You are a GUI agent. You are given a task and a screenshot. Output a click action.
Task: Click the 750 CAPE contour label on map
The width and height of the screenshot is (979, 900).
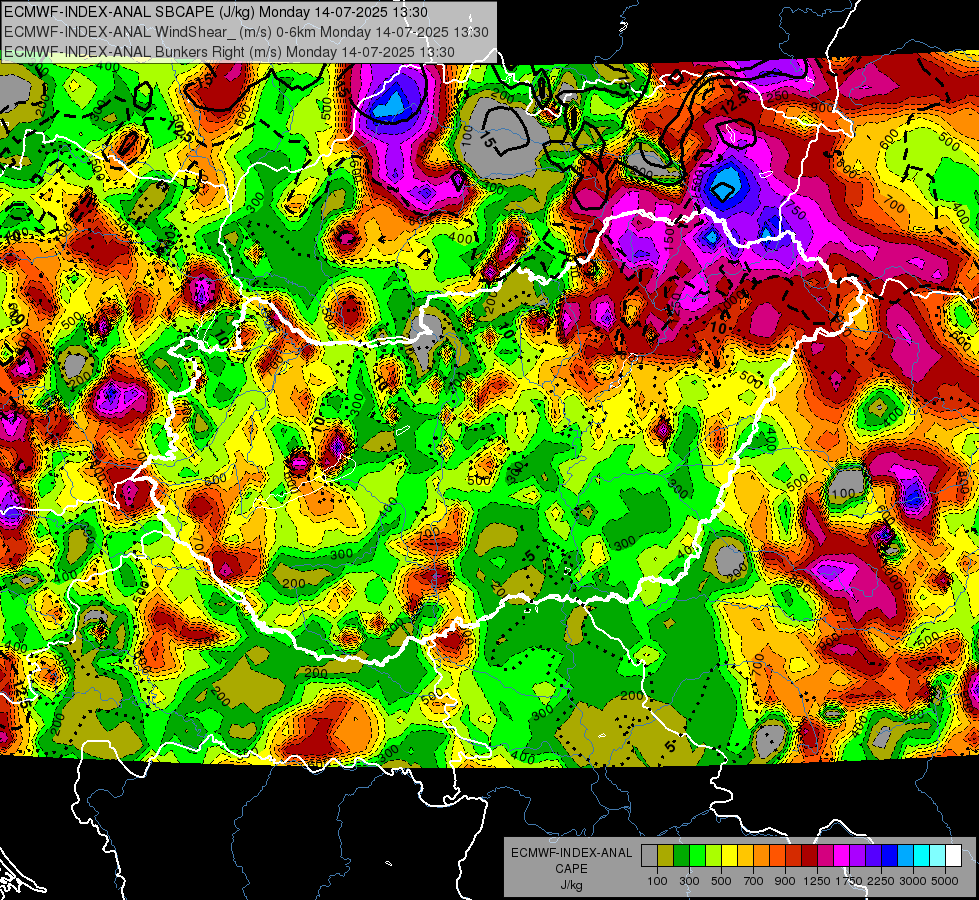coord(794,209)
